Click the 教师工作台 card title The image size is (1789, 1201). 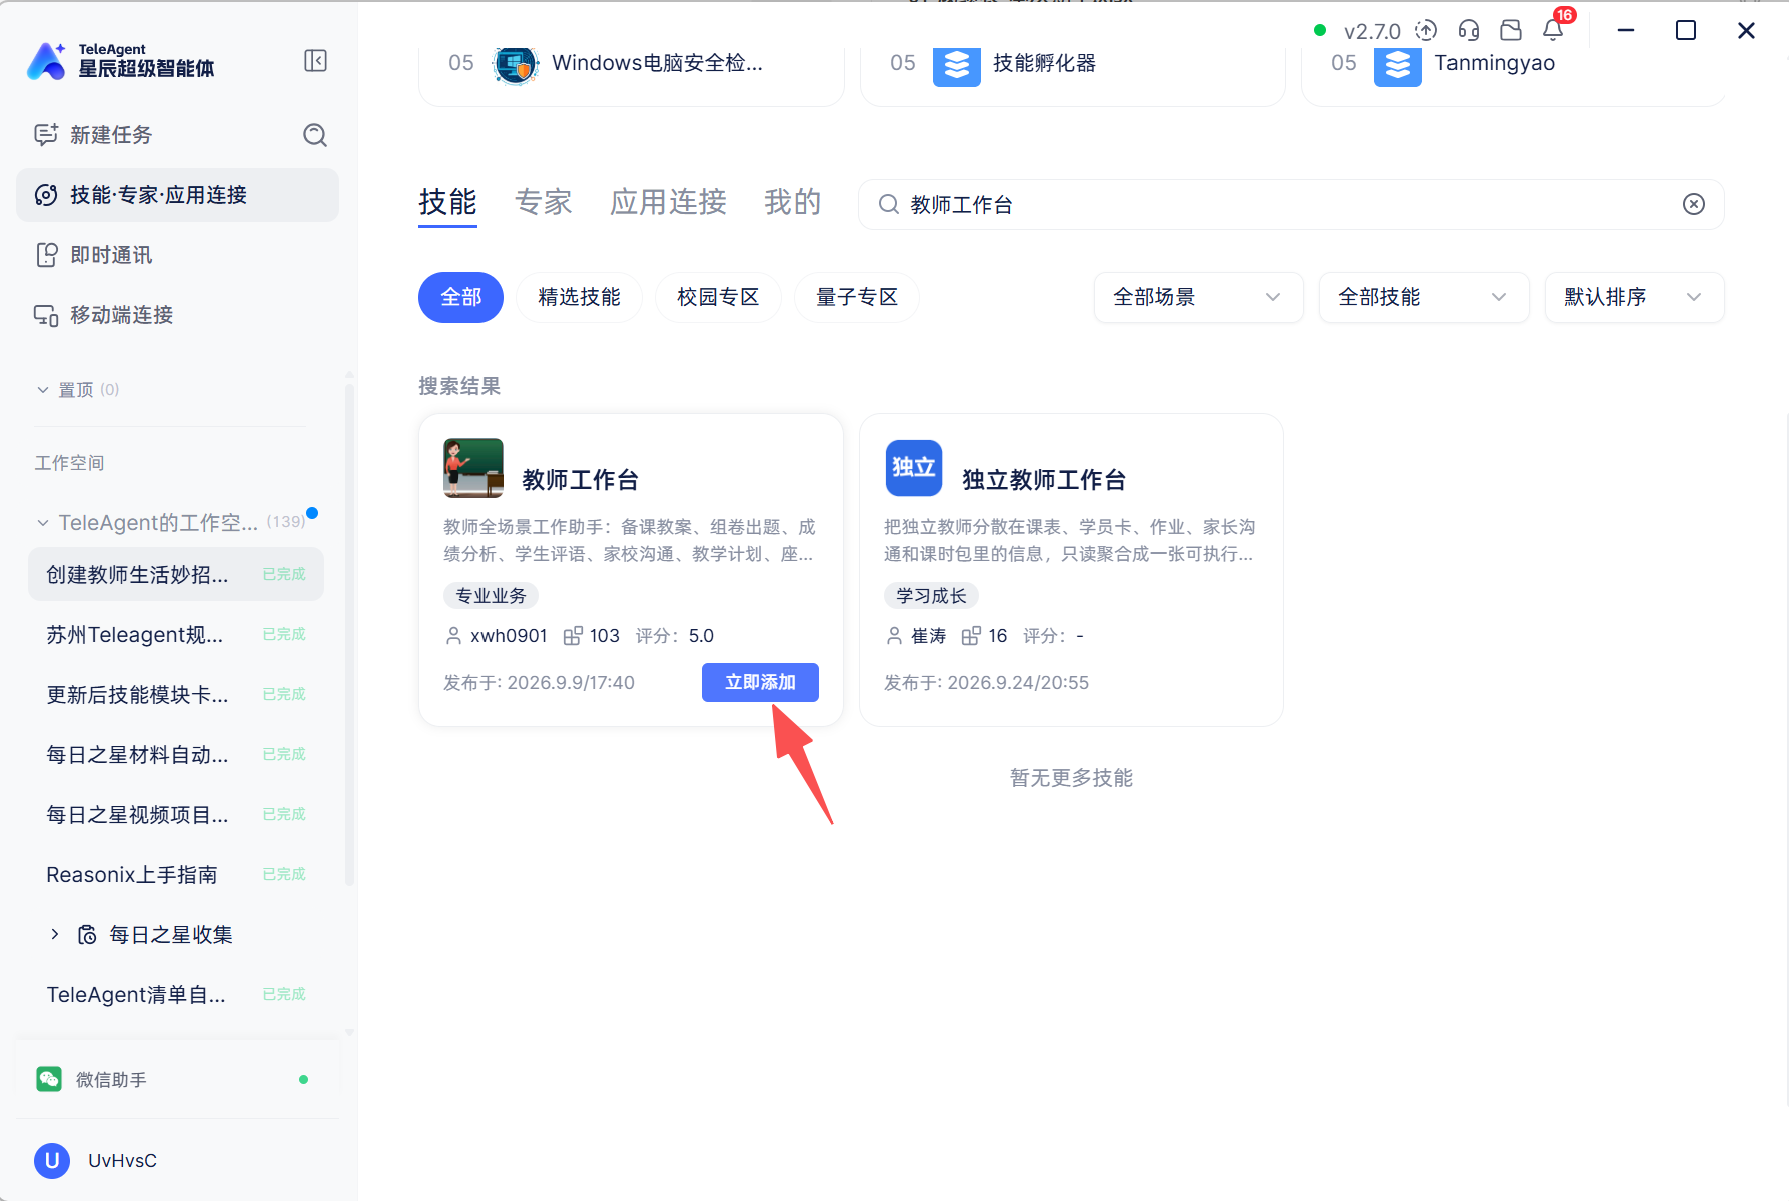coord(580,480)
